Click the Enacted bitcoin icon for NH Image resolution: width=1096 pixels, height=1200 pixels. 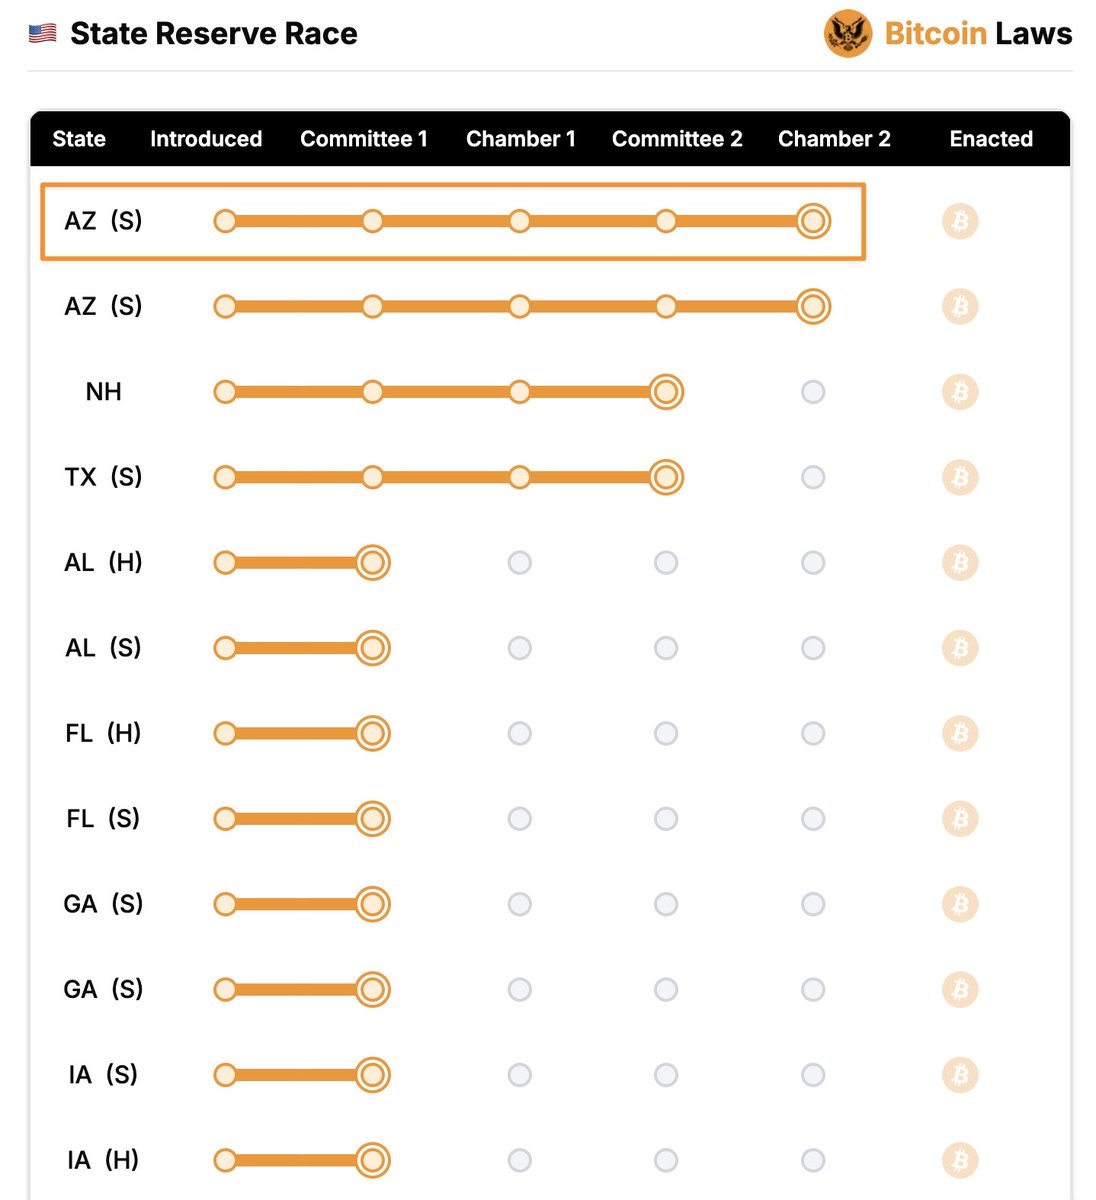coord(960,392)
